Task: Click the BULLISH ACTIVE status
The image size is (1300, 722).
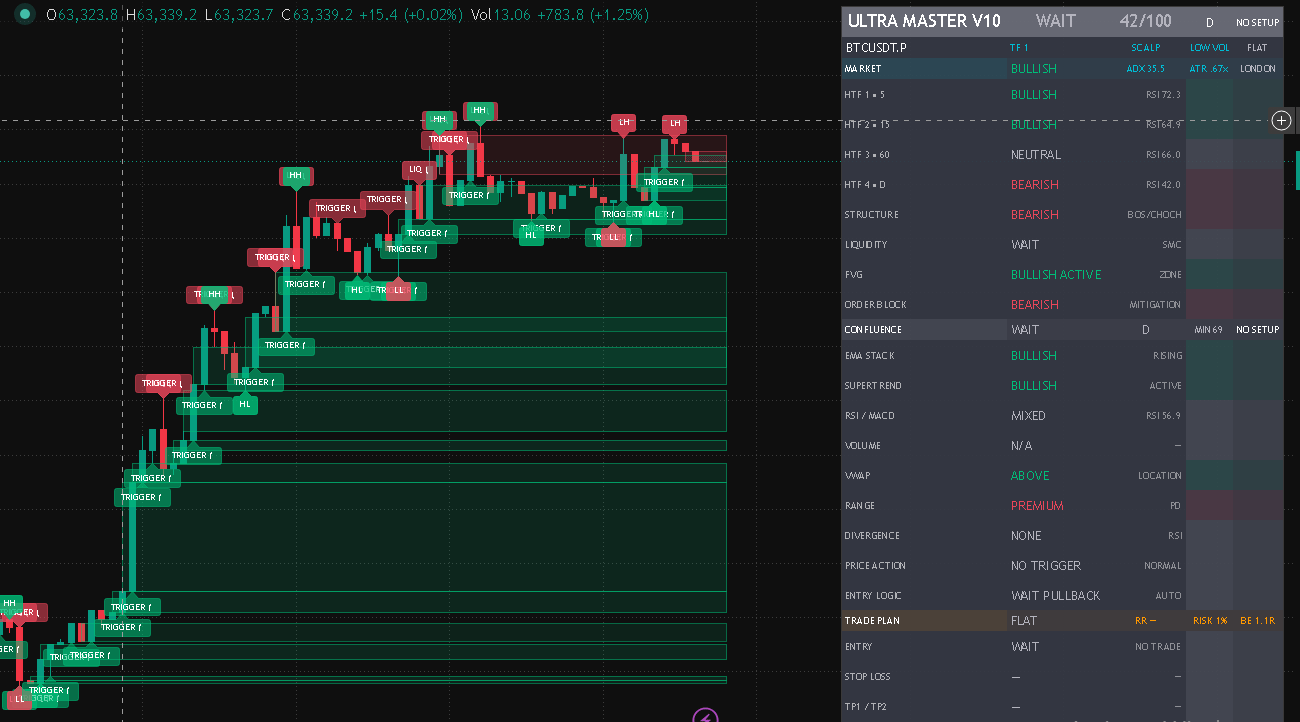Action: tap(1056, 275)
